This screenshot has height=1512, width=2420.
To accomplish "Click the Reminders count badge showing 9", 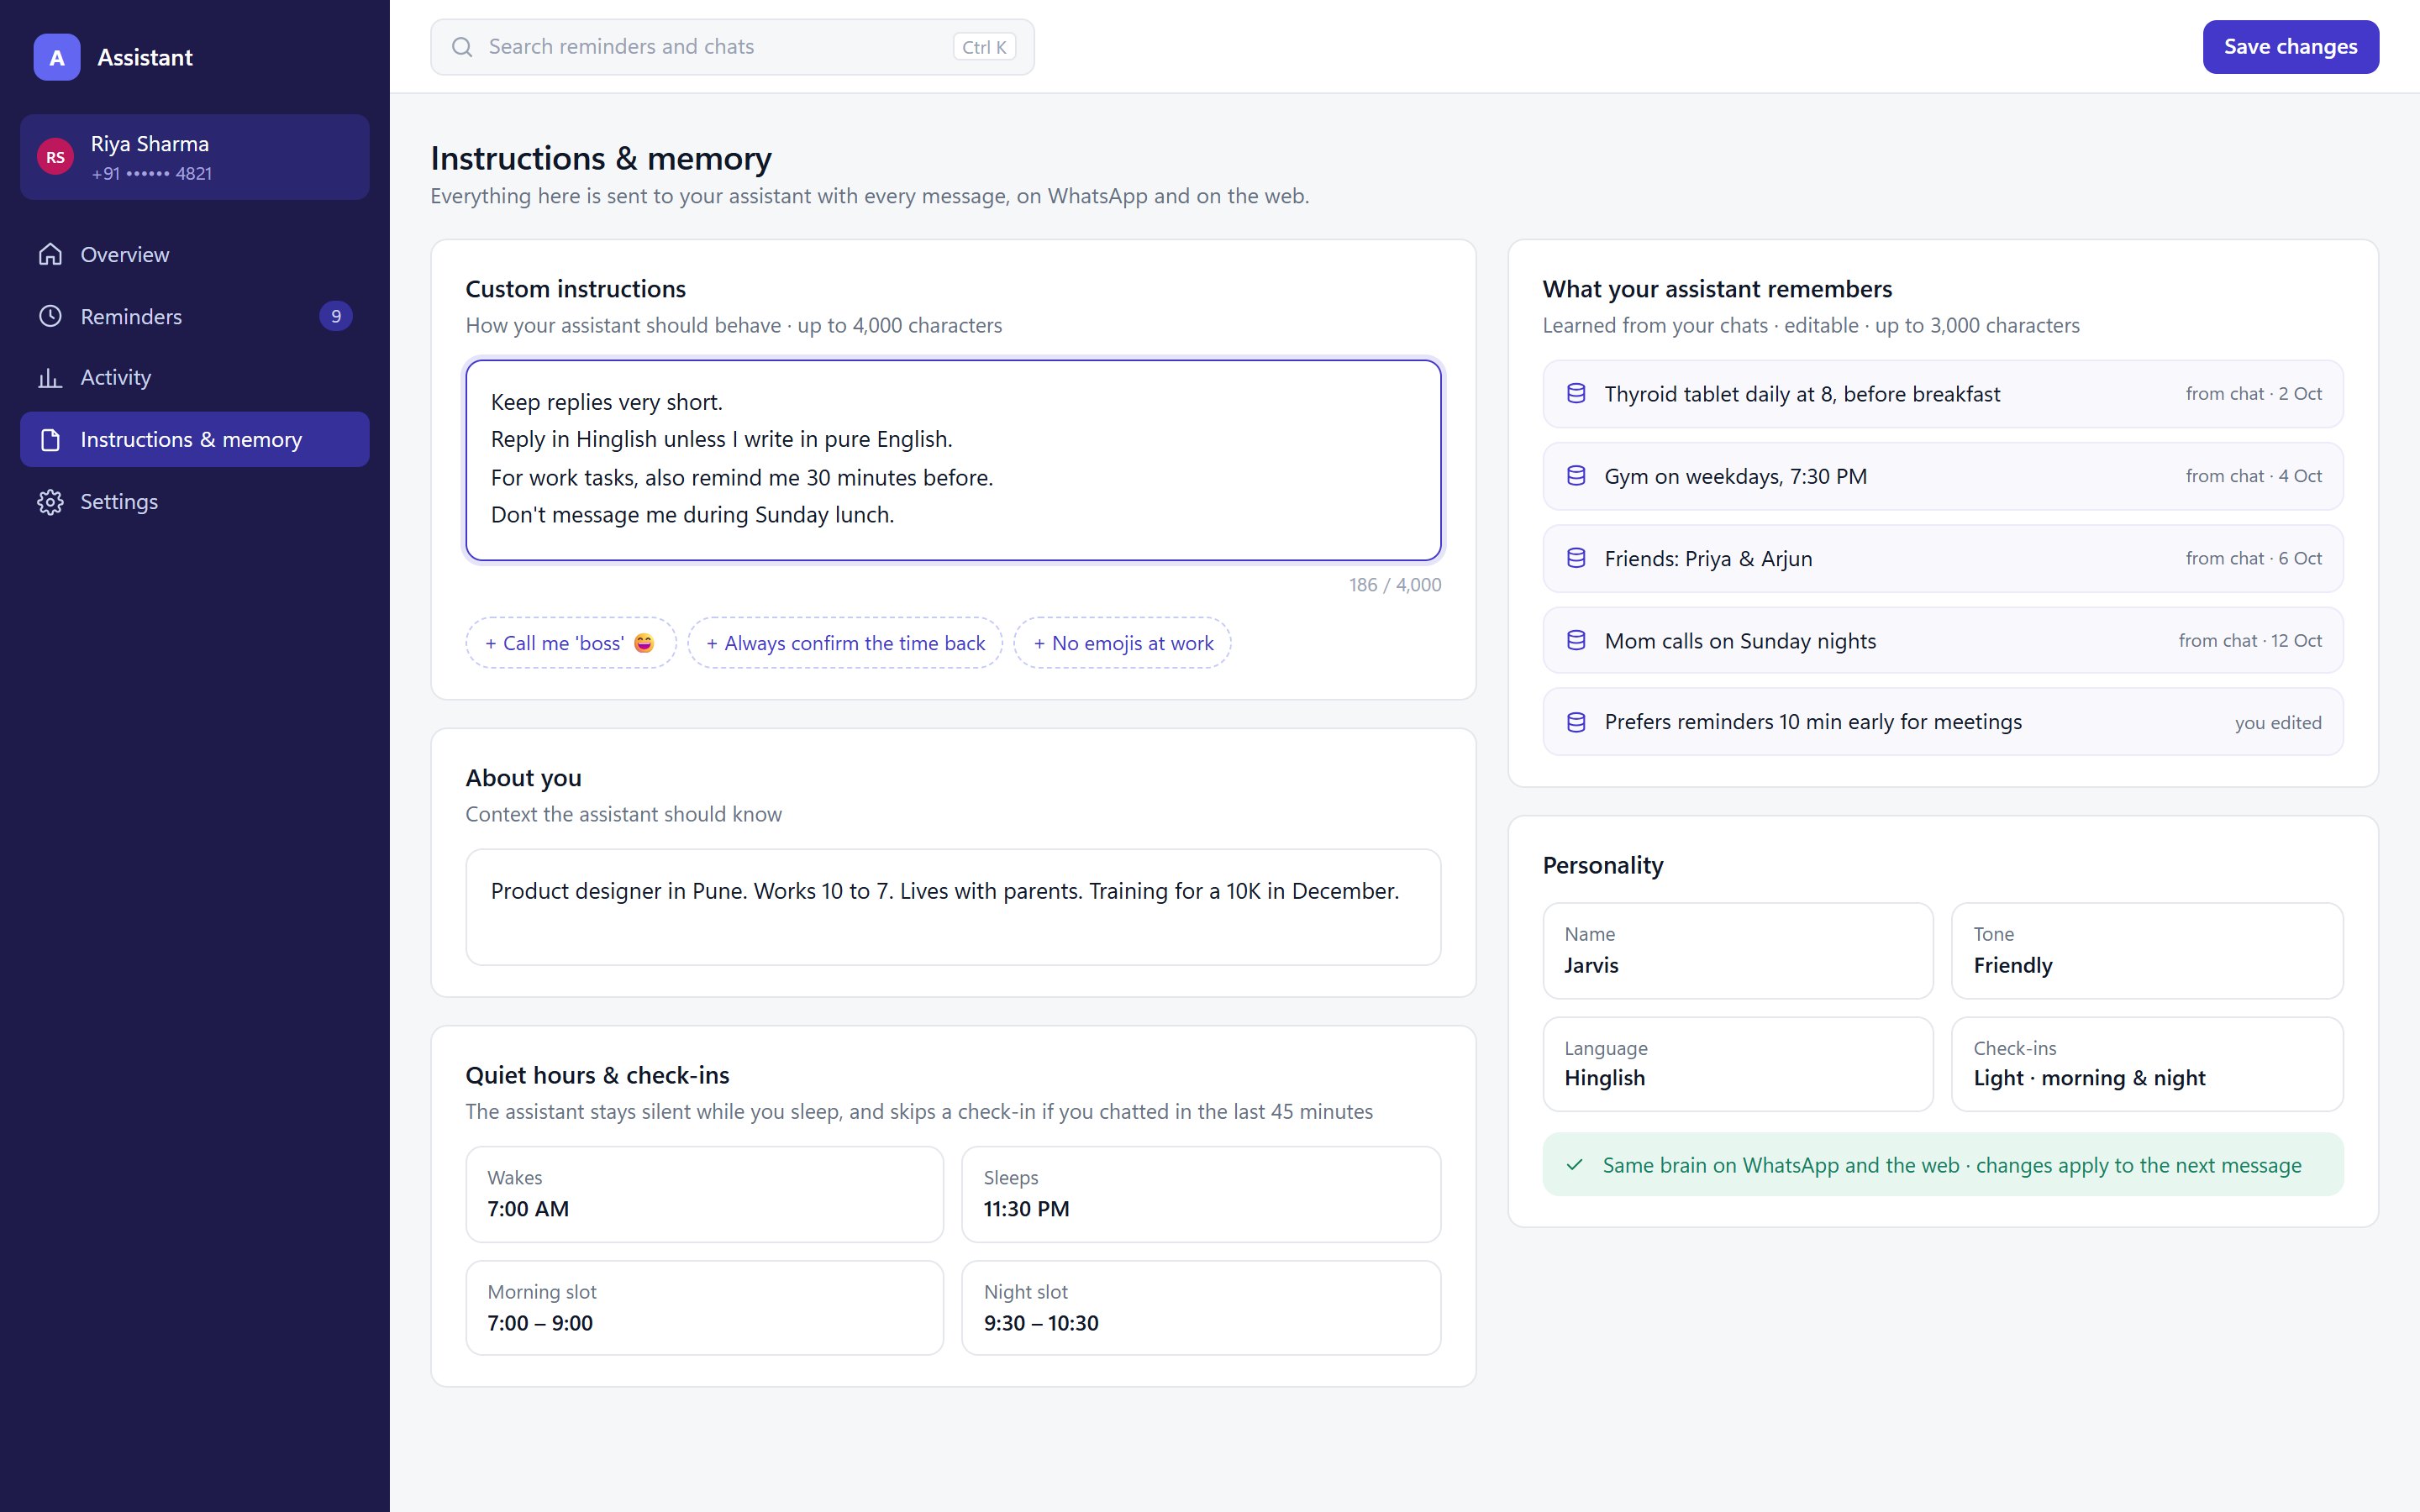I will (336, 316).
